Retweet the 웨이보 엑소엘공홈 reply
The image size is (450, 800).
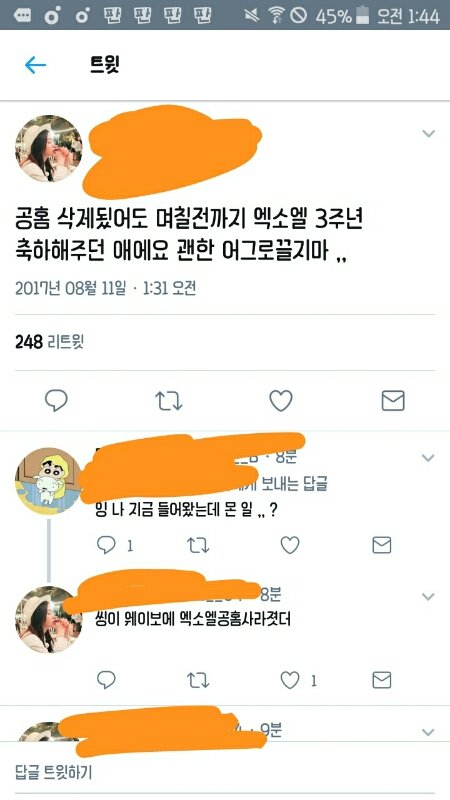(198, 680)
